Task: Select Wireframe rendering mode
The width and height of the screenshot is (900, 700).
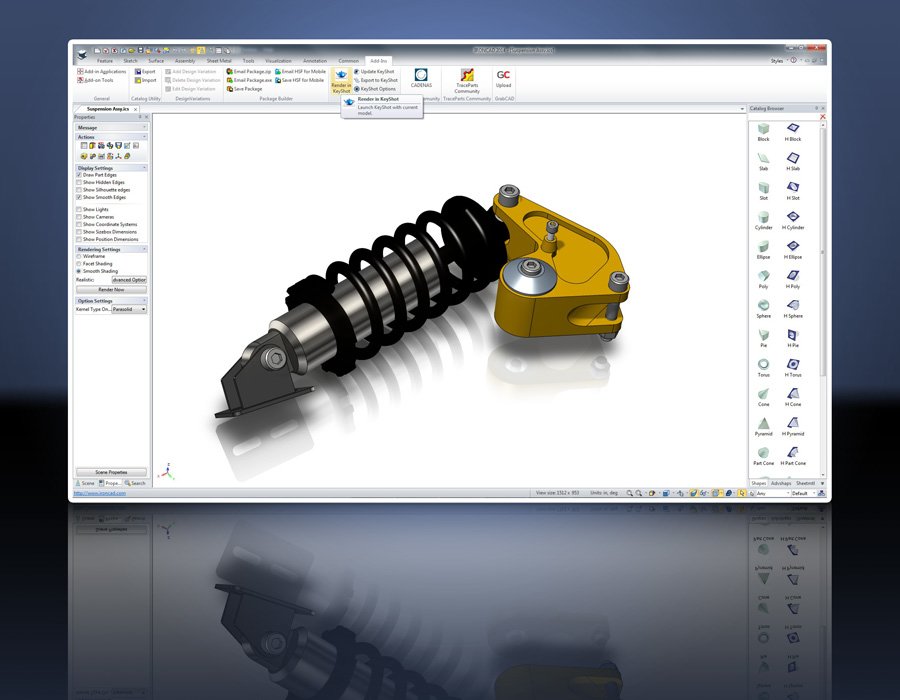Action: 79,256
